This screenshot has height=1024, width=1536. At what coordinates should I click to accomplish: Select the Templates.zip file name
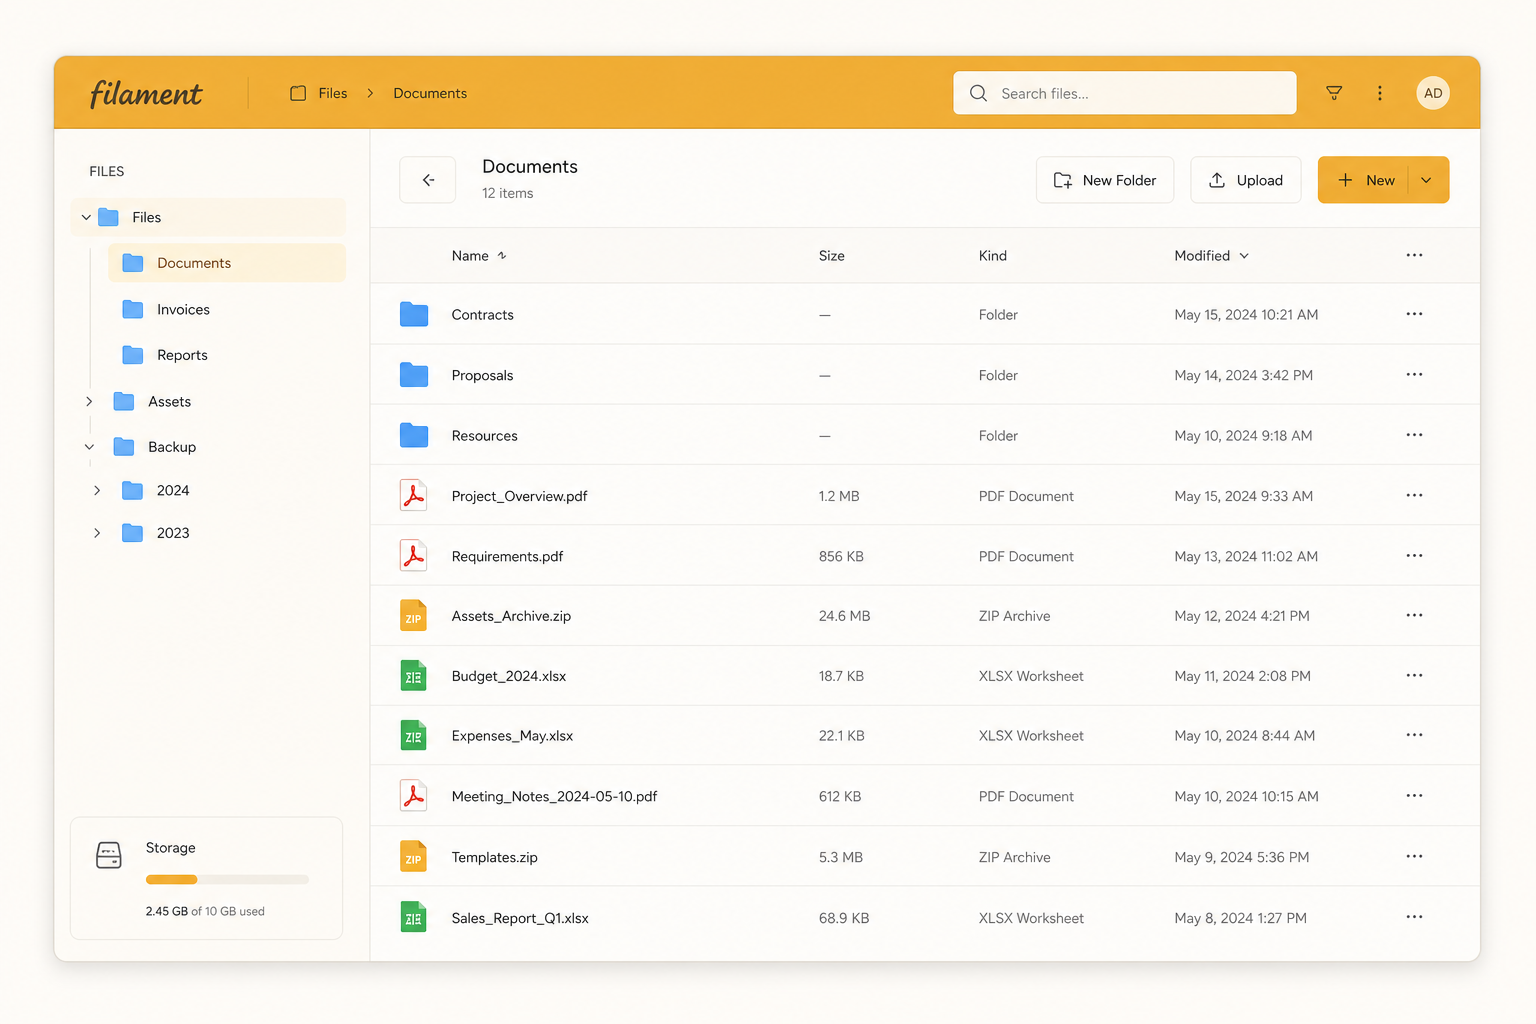[x=494, y=857]
